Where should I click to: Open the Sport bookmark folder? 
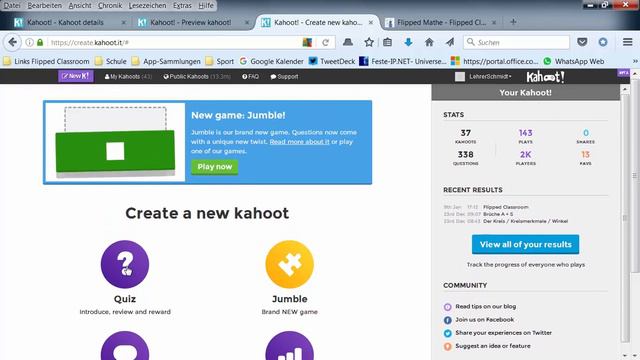(x=220, y=61)
